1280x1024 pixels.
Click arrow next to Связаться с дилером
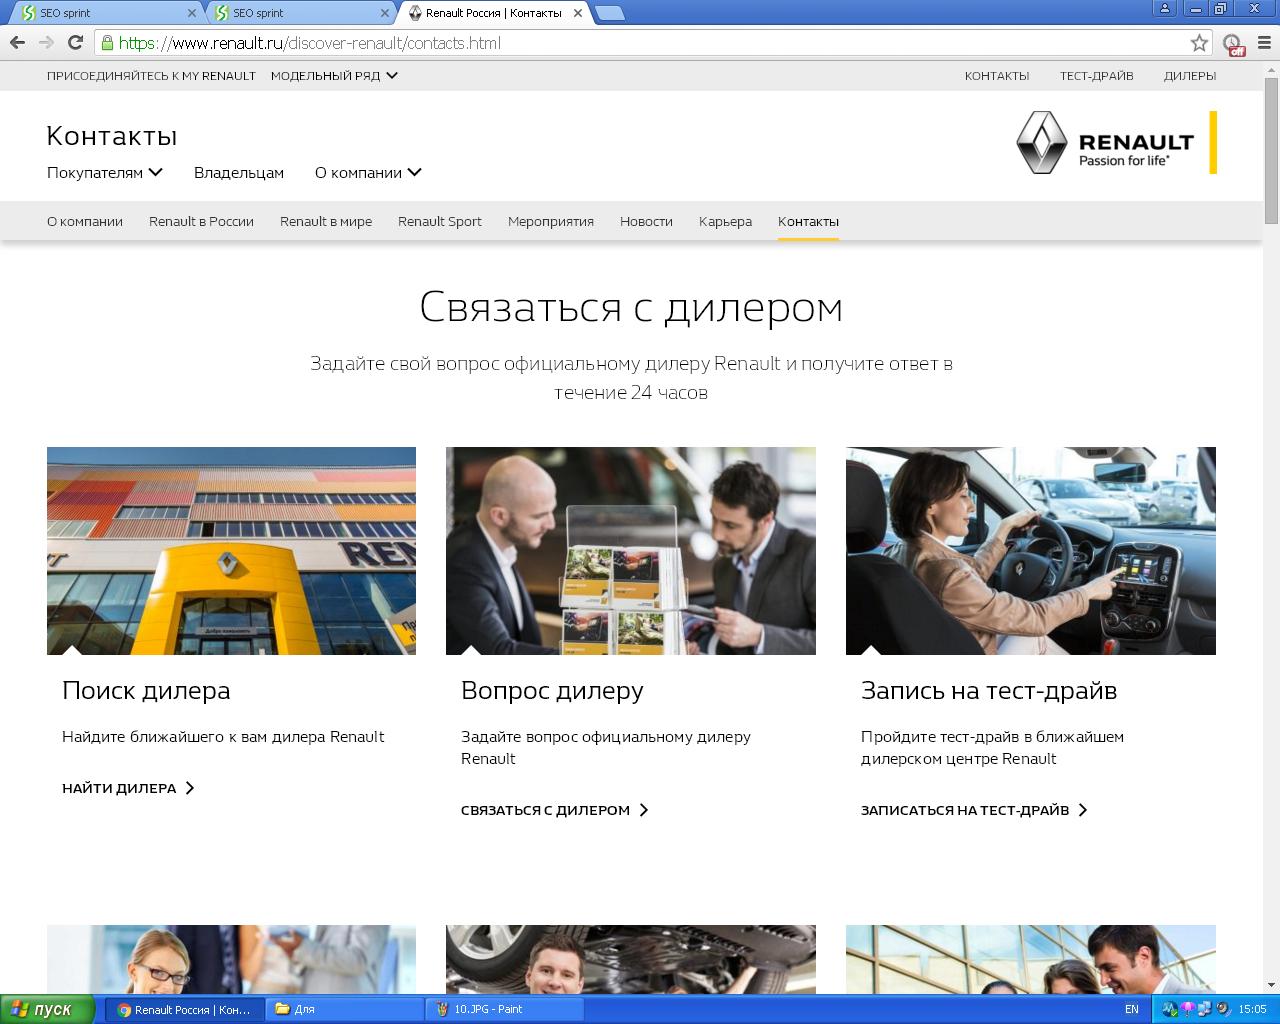coord(643,810)
